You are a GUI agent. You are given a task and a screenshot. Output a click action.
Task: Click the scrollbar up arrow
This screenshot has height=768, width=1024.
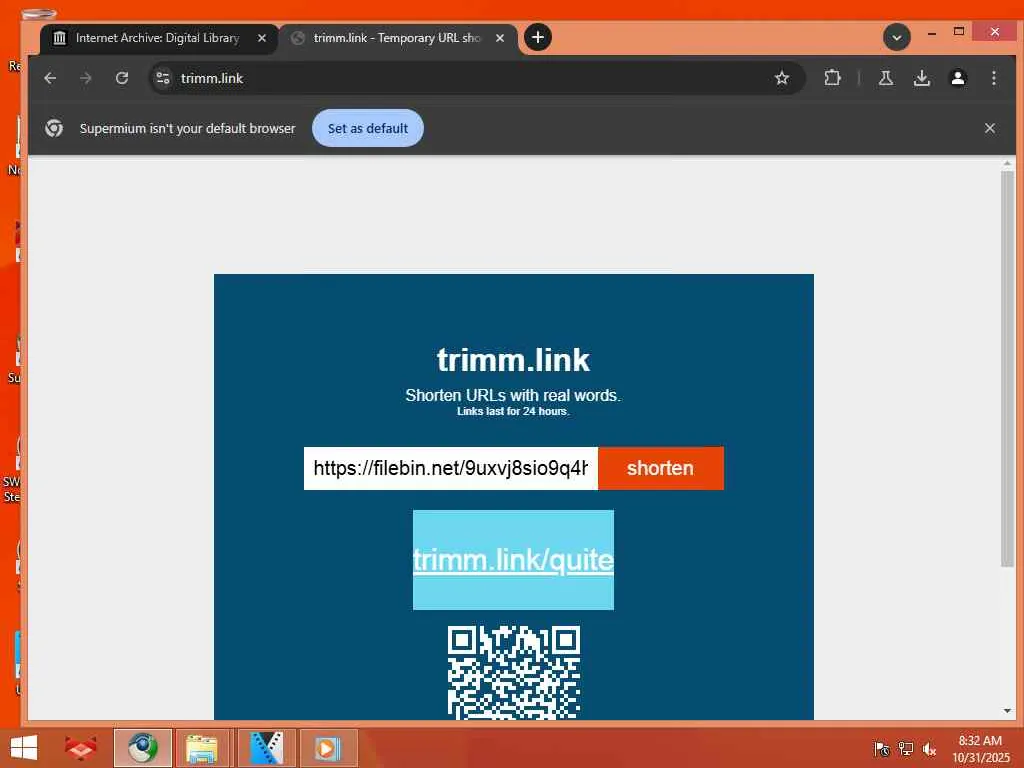[1007, 163]
